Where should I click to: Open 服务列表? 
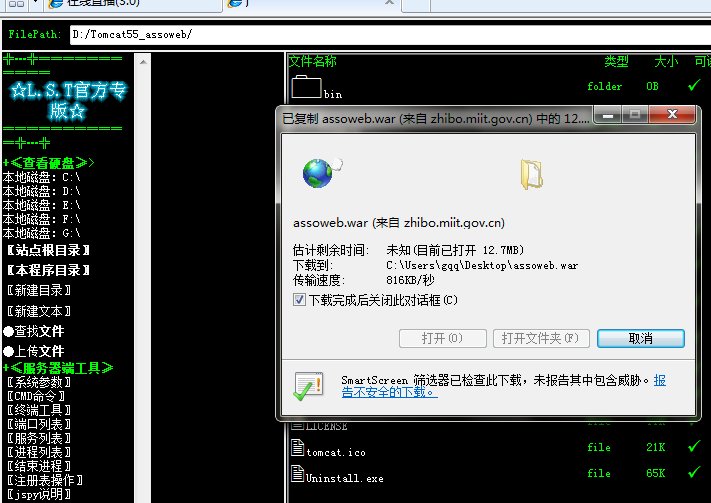39,439
